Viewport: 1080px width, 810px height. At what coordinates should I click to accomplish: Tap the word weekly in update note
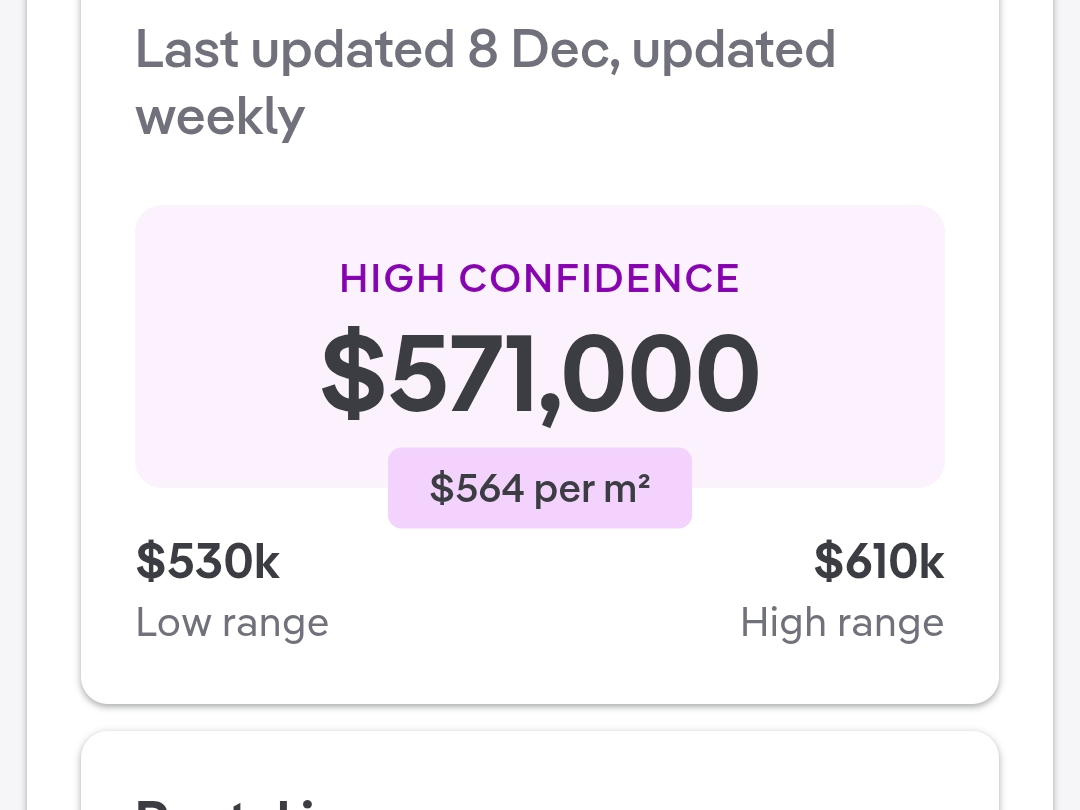[220, 117]
